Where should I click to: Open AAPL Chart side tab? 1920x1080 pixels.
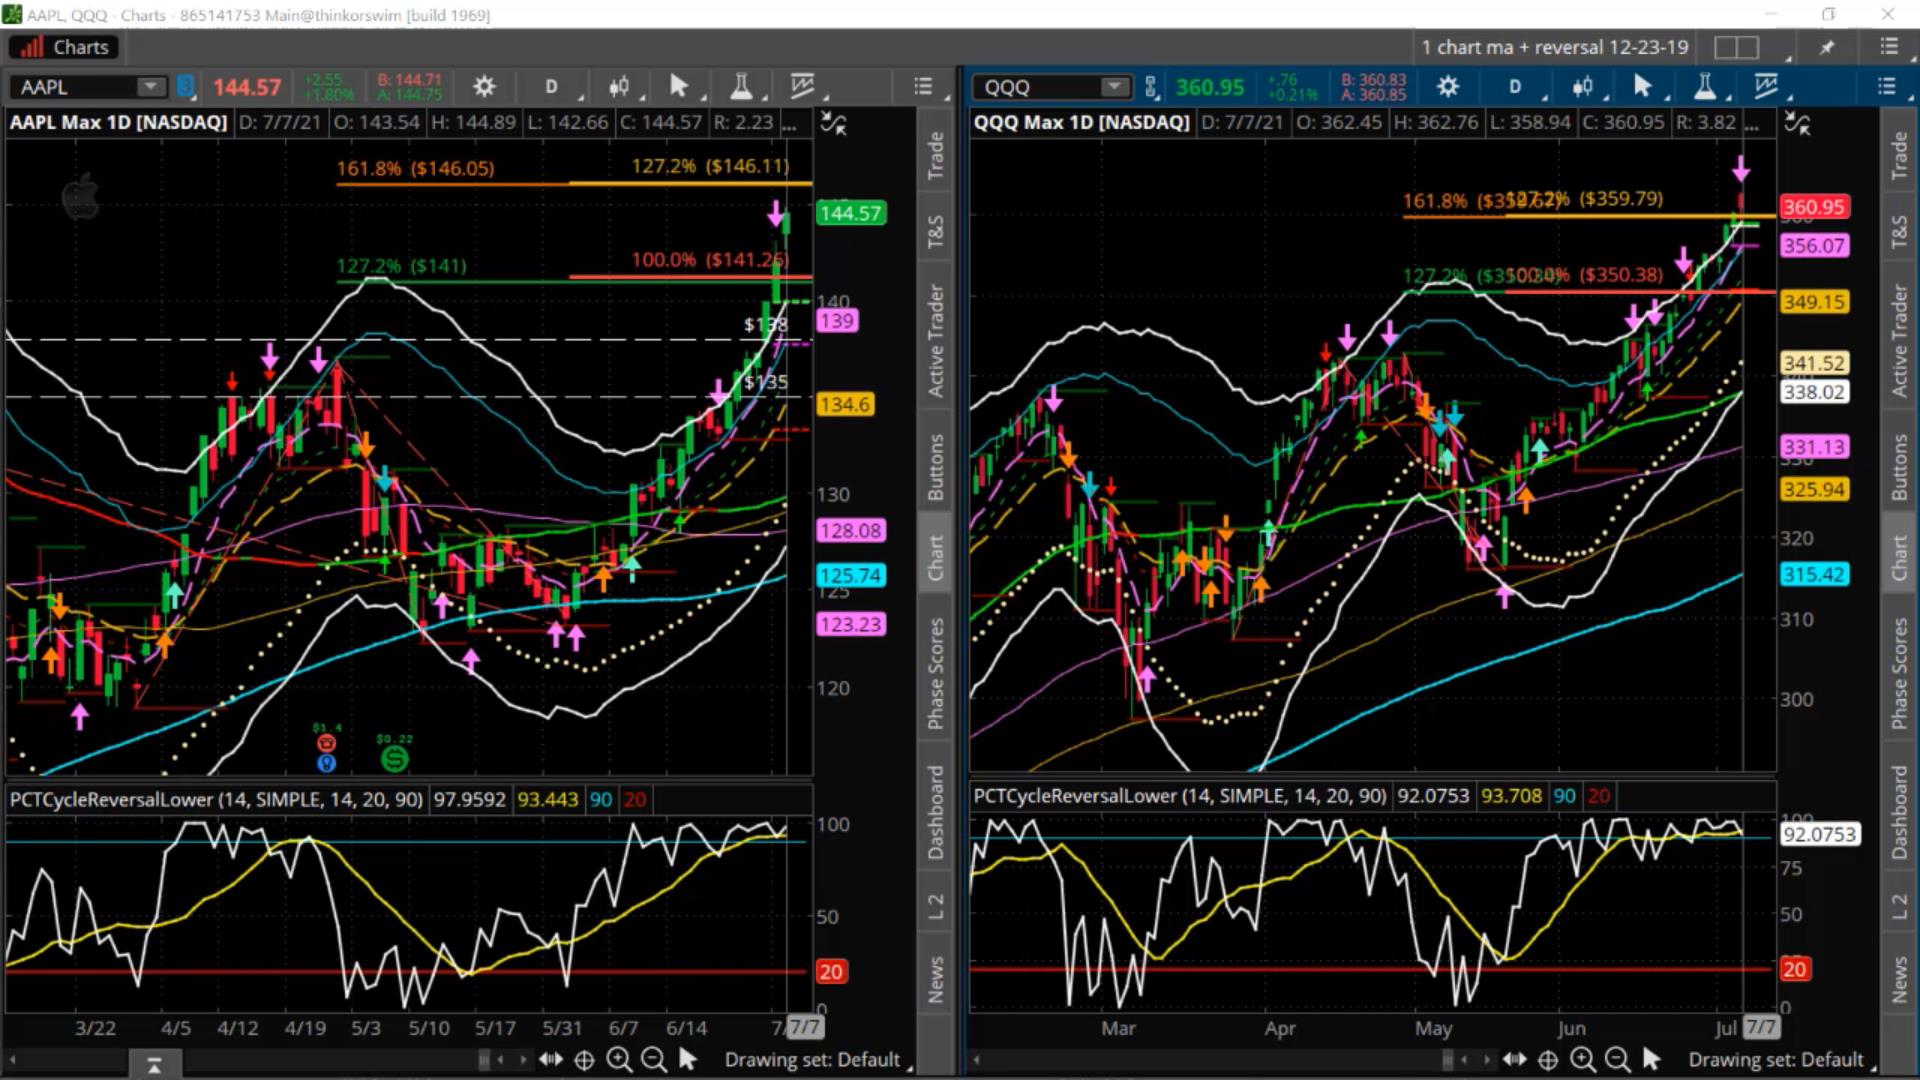coord(935,557)
